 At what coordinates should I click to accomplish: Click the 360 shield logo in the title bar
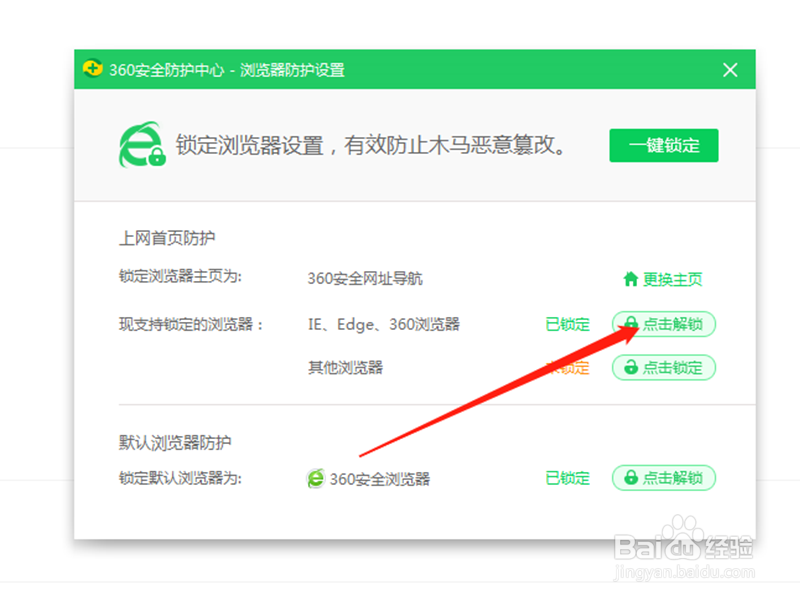[x=93, y=68]
